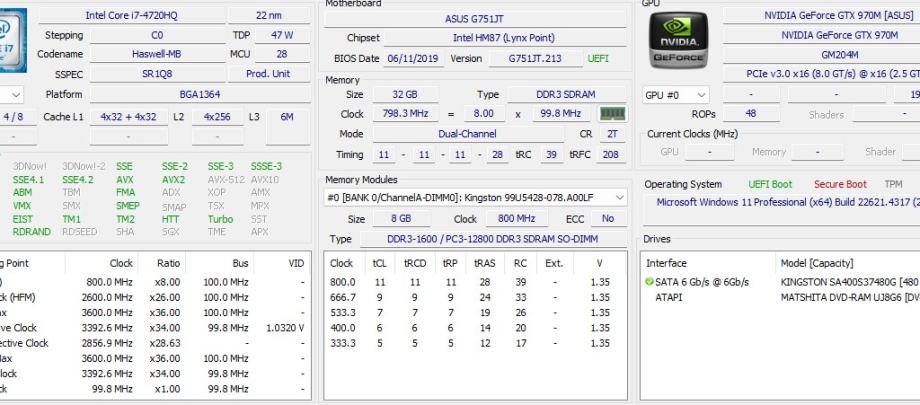Click the ROPs value 48

[x=750, y=113]
